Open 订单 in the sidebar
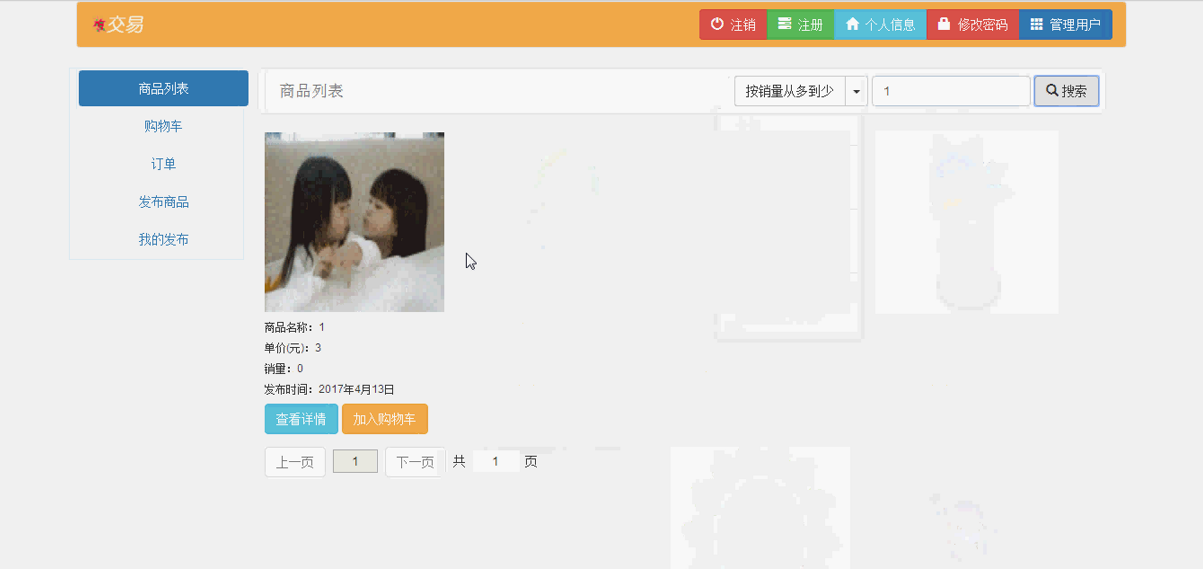The width and height of the screenshot is (1203, 569). [163, 164]
